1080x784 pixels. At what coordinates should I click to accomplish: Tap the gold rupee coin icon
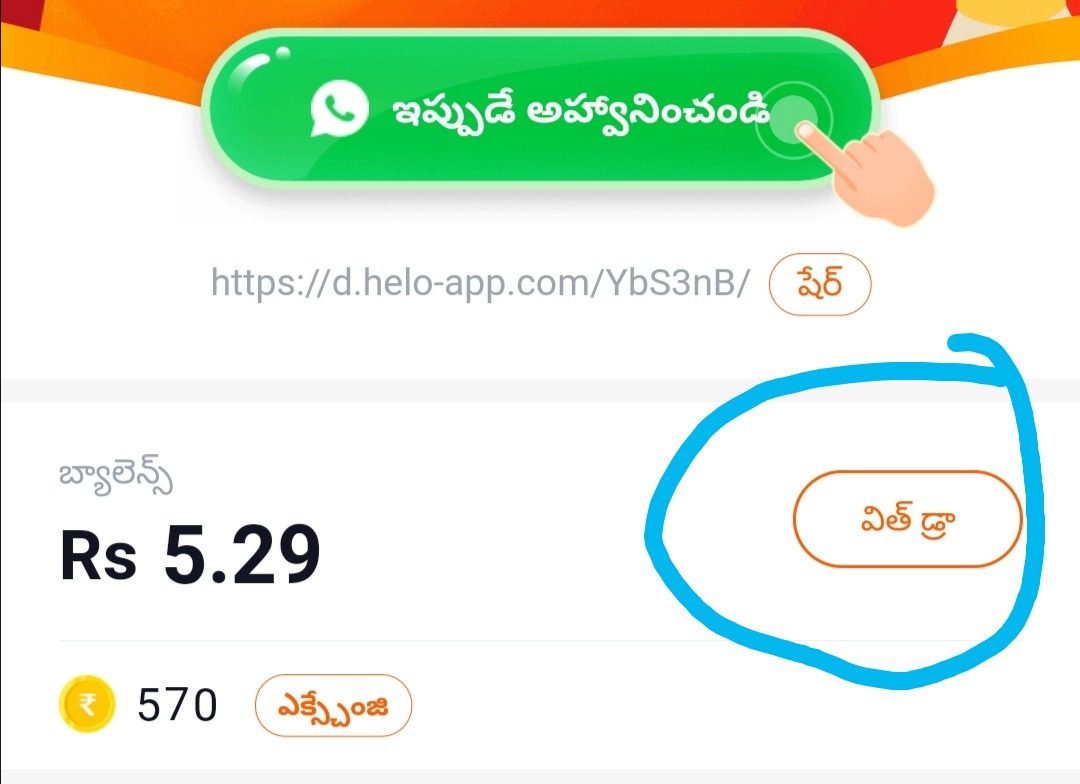click(x=87, y=703)
